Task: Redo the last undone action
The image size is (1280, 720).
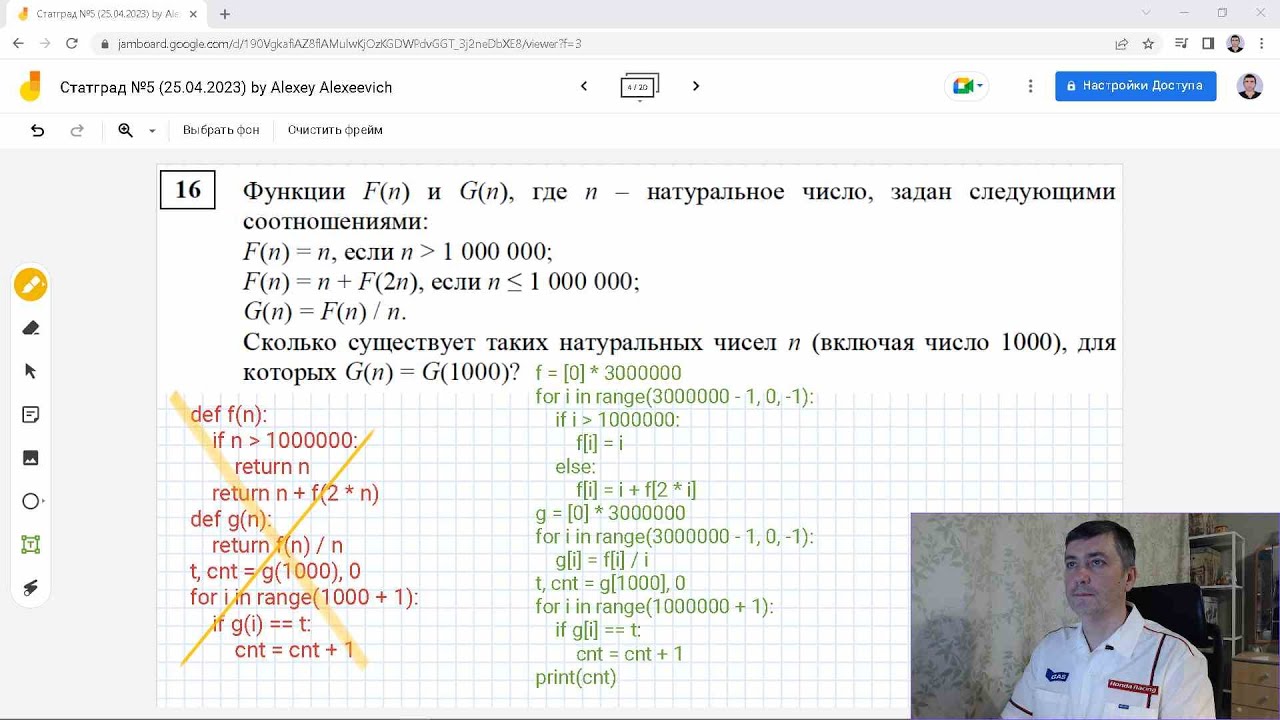Action: coord(77,130)
